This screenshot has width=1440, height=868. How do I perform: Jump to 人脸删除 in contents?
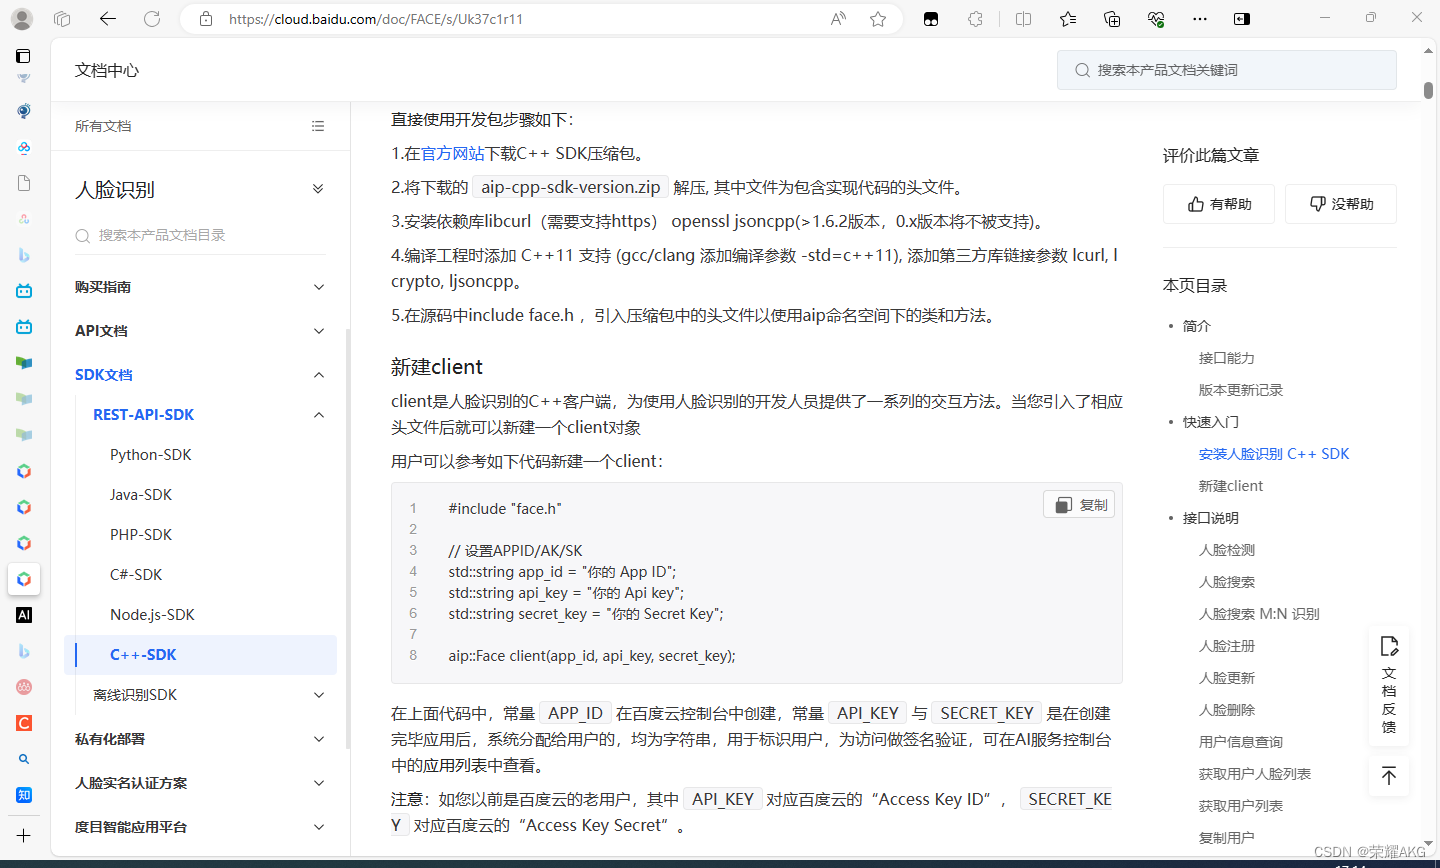(x=1227, y=710)
